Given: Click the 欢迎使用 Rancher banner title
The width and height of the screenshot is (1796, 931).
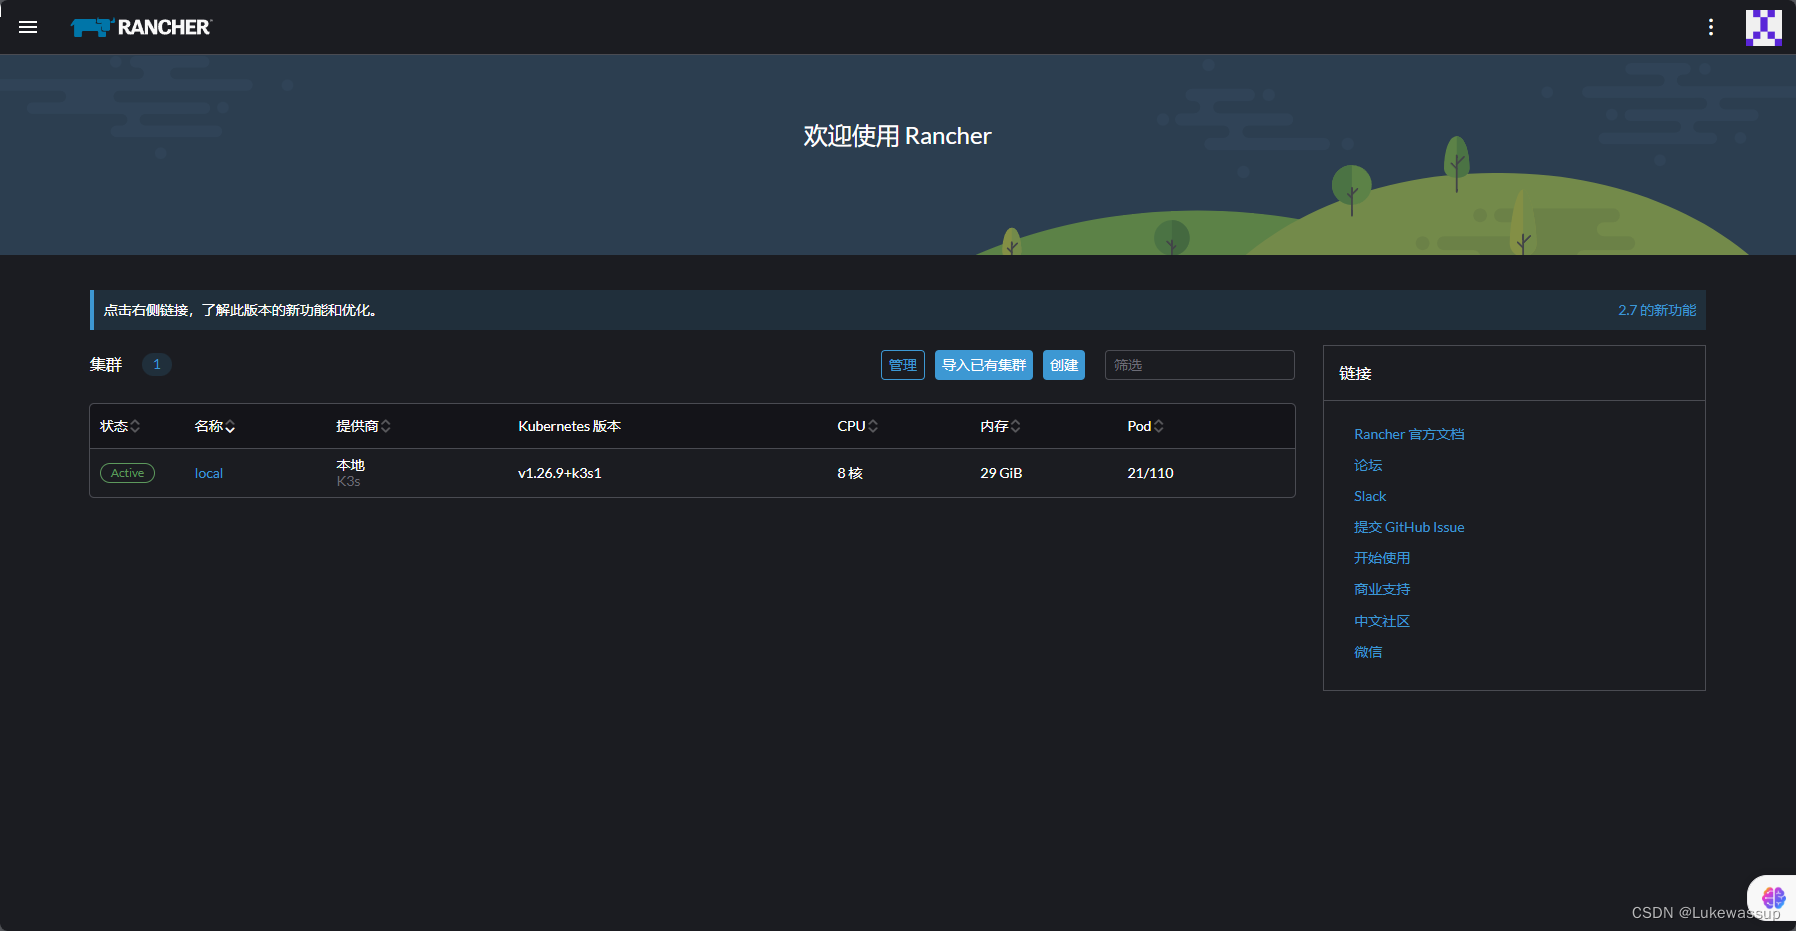Looking at the screenshot, I should point(897,136).
